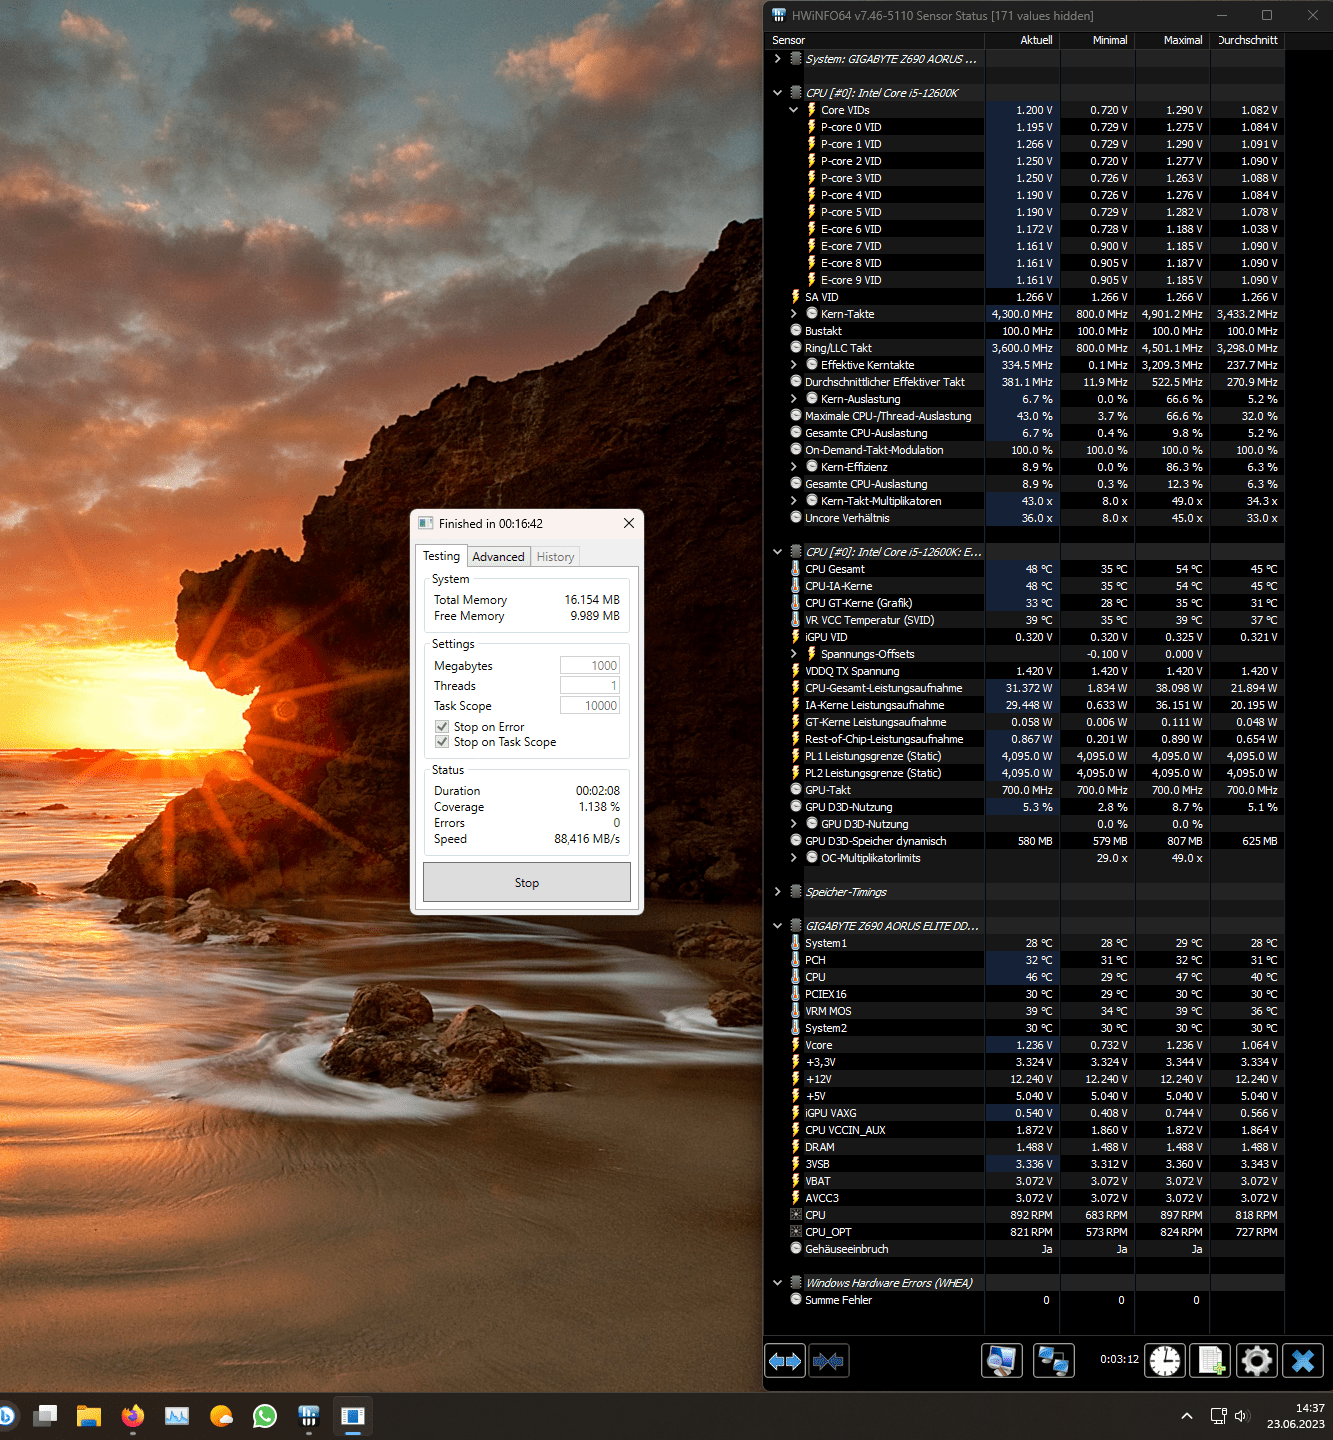Click the Megabytes input field
The image size is (1333, 1440).
(590, 666)
